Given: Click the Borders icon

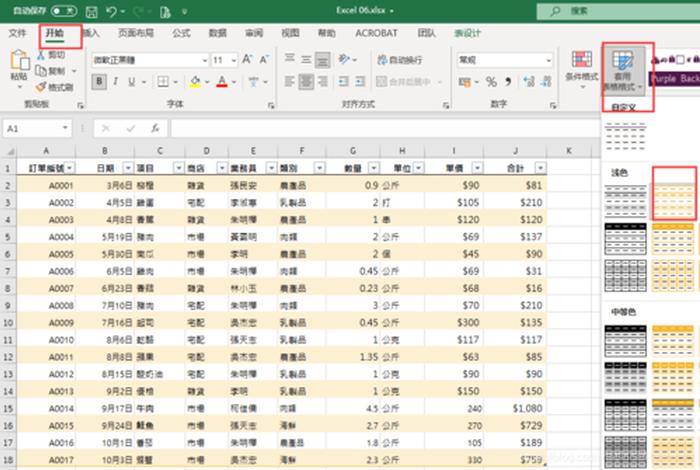Looking at the screenshot, I should 163,81.
